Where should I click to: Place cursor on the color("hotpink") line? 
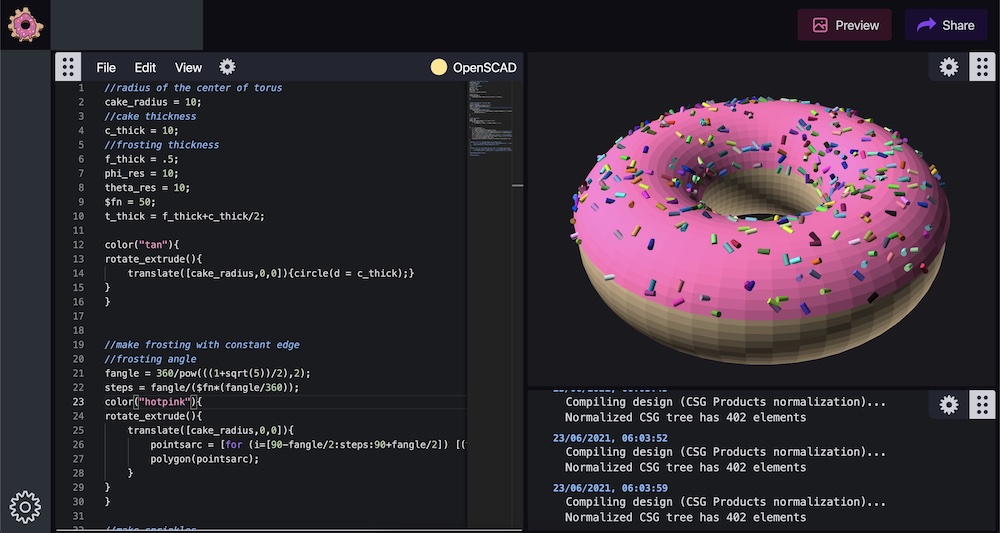153,402
